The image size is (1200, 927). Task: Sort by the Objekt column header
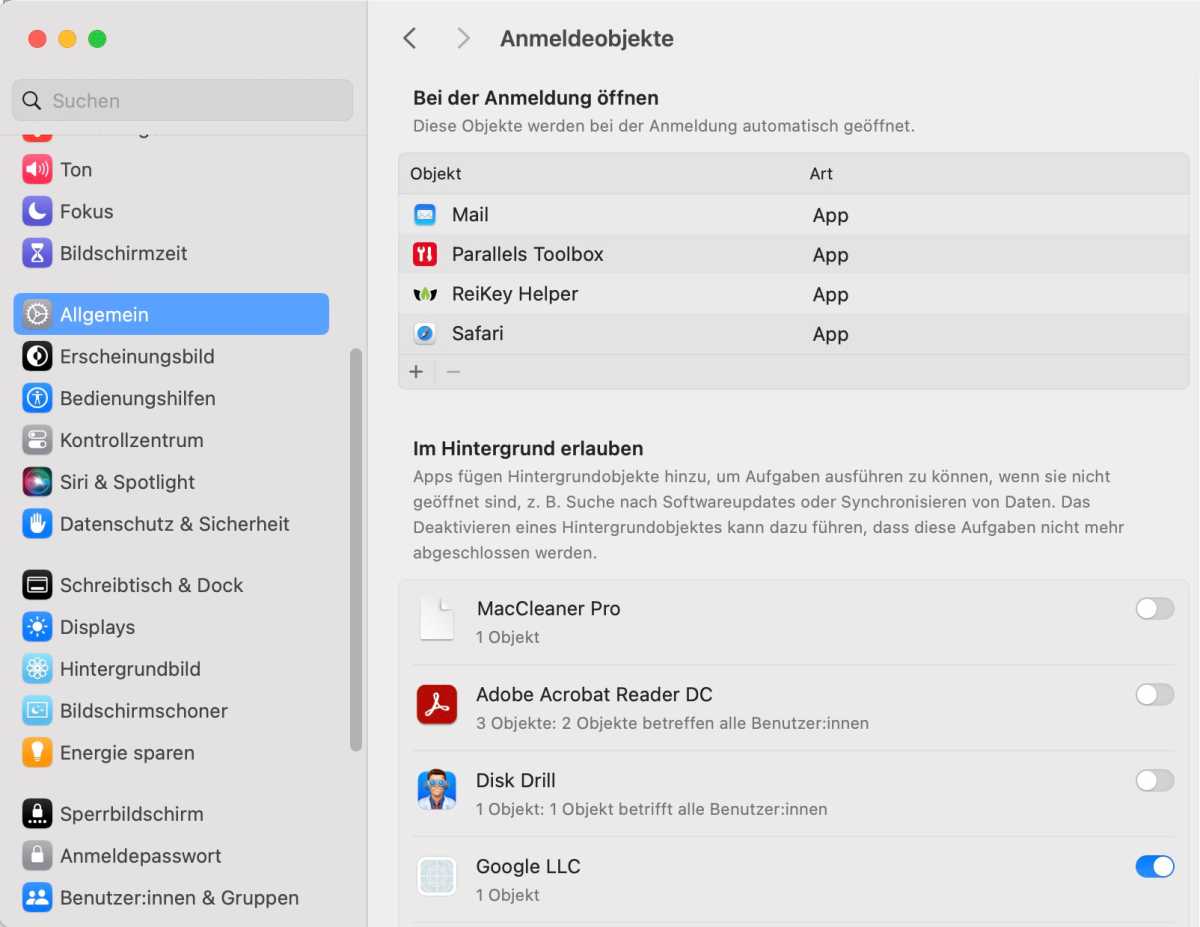point(436,173)
